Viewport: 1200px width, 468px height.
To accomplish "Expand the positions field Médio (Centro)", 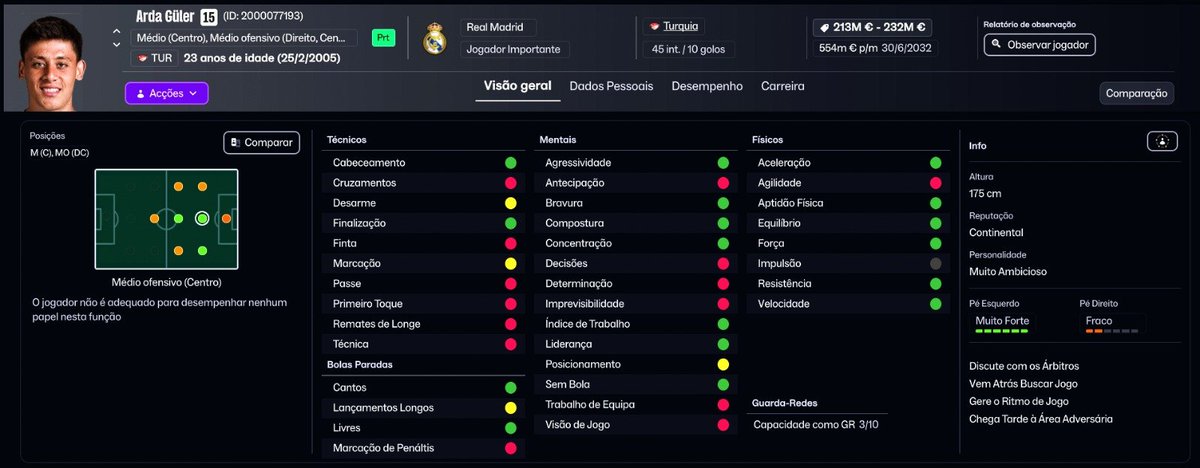I will [244, 38].
